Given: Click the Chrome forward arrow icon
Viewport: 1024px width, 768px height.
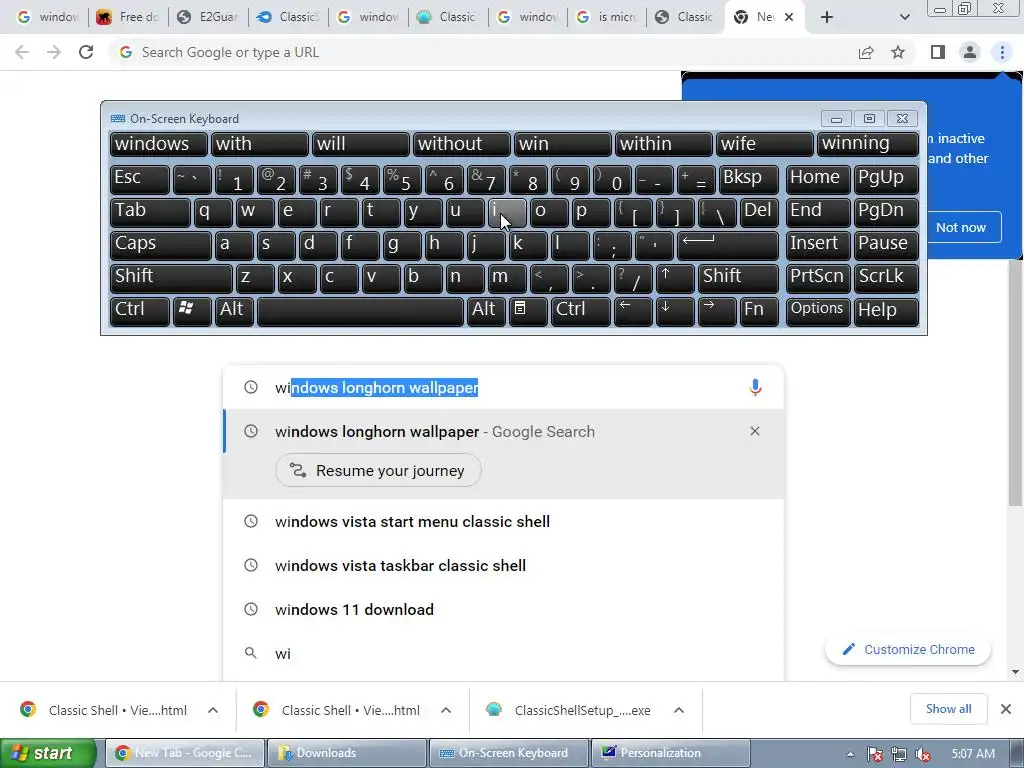Looking at the screenshot, I should click(54, 52).
